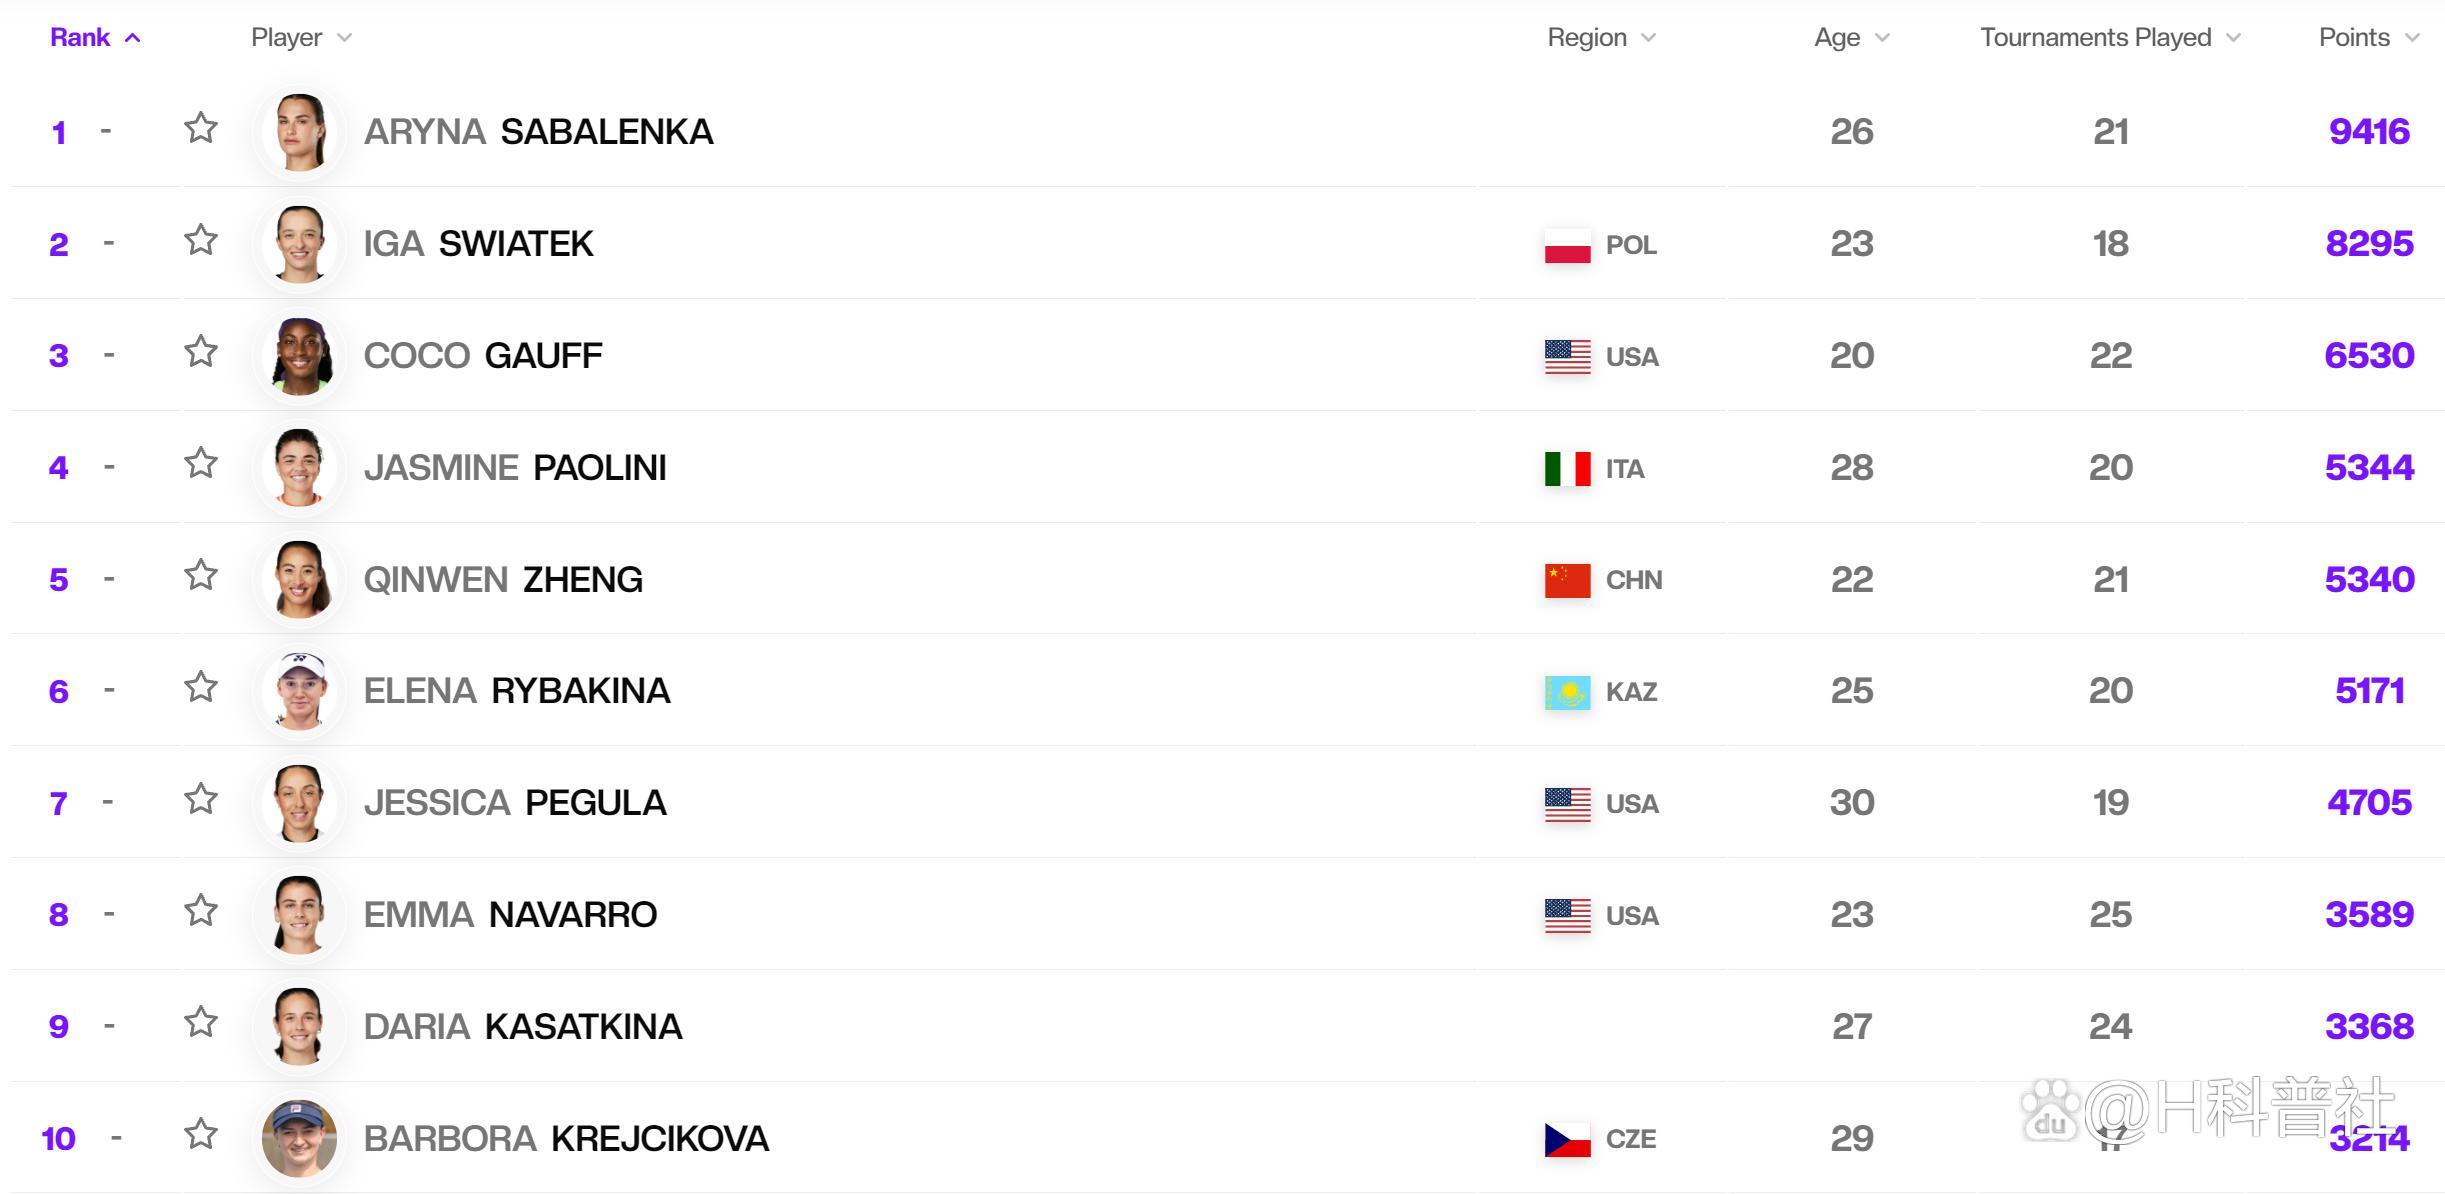
Task: Sort by Tournaments Played column
Action: (2095, 38)
